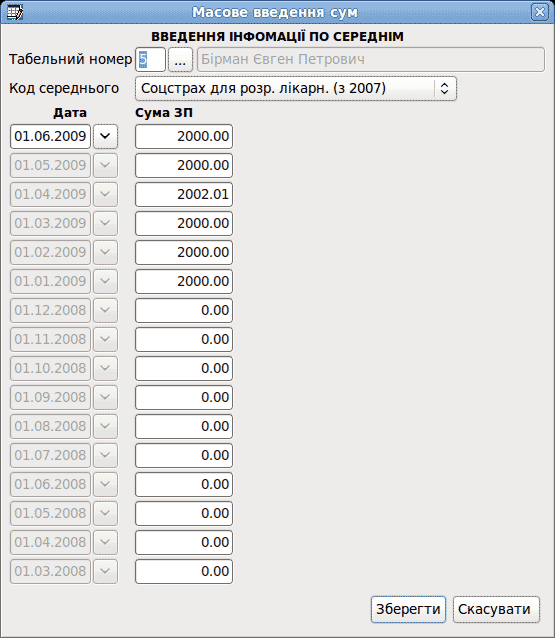Image resolution: width=555 pixels, height=638 pixels.
Task: Click the disabled dropdown arrow next to 01.05.2009
Action: [x=105, y=165]
